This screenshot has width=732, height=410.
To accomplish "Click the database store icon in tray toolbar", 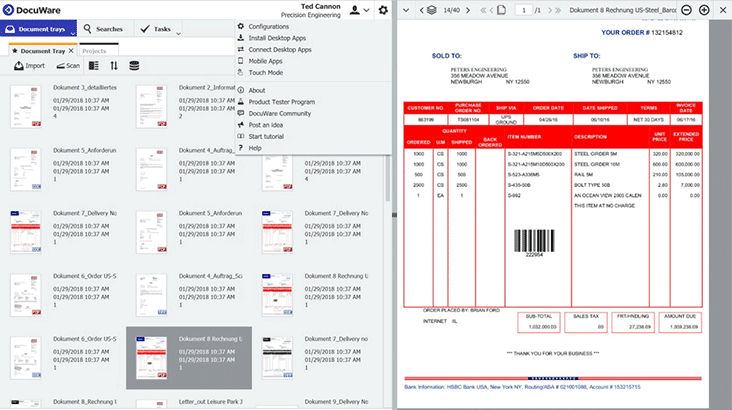I will [134, 66].
